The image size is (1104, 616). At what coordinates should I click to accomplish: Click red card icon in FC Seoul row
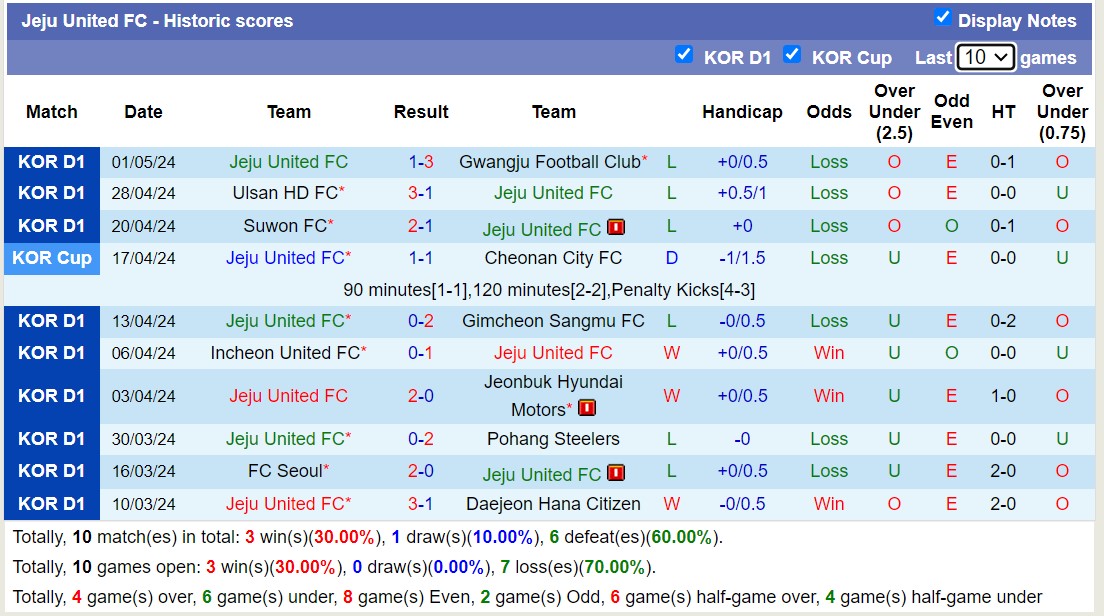pyautogui.click(x=616, y=474)
